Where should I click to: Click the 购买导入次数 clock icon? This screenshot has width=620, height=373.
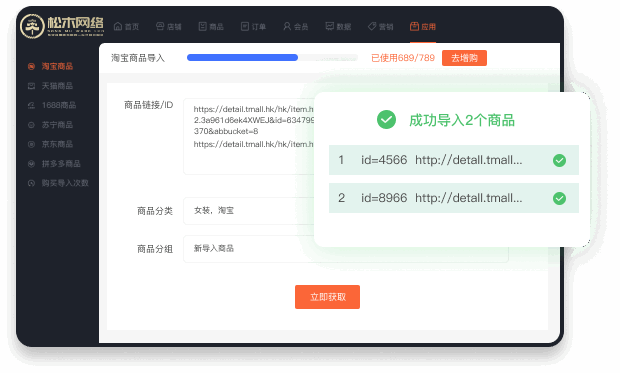(x=31, y=183)
